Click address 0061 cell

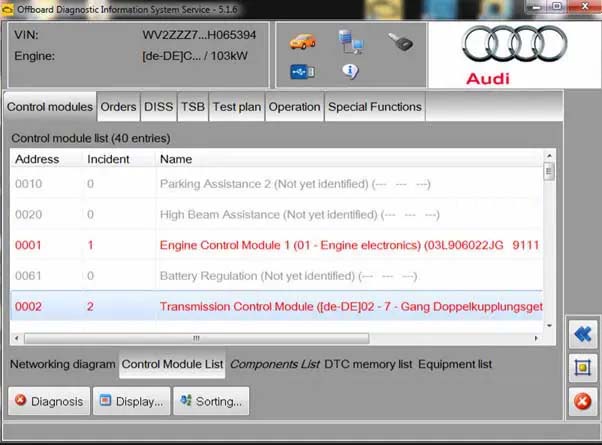pyautogui.click(x=28, y=276)
